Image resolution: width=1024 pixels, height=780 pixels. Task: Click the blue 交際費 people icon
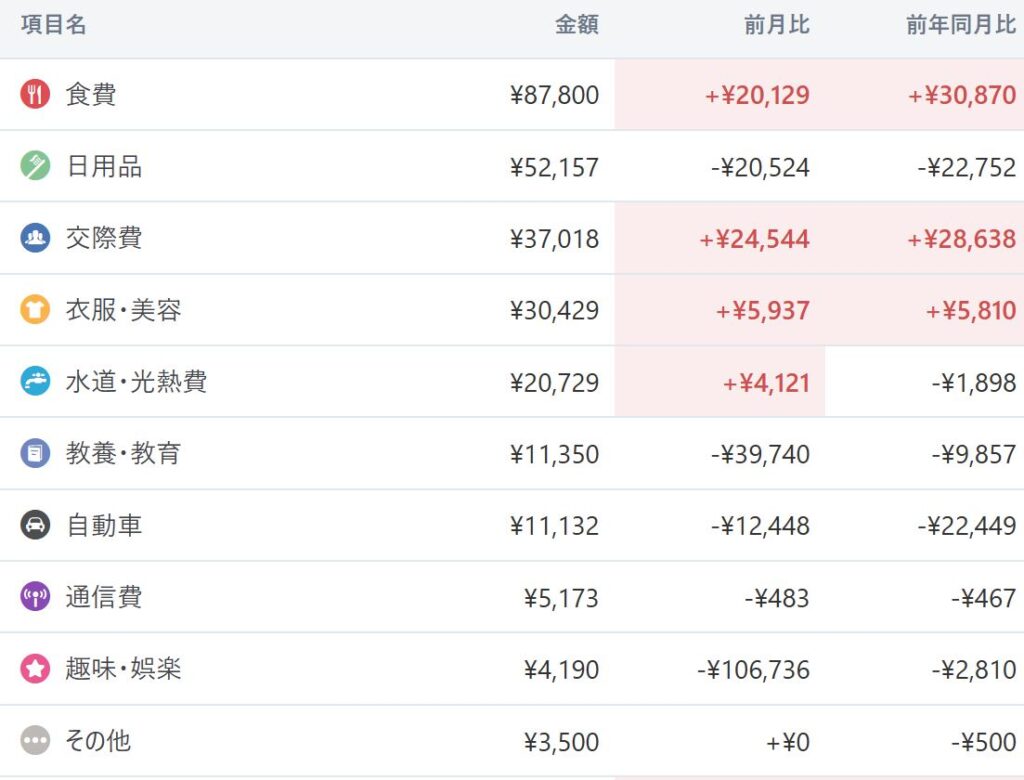[35, 238]
